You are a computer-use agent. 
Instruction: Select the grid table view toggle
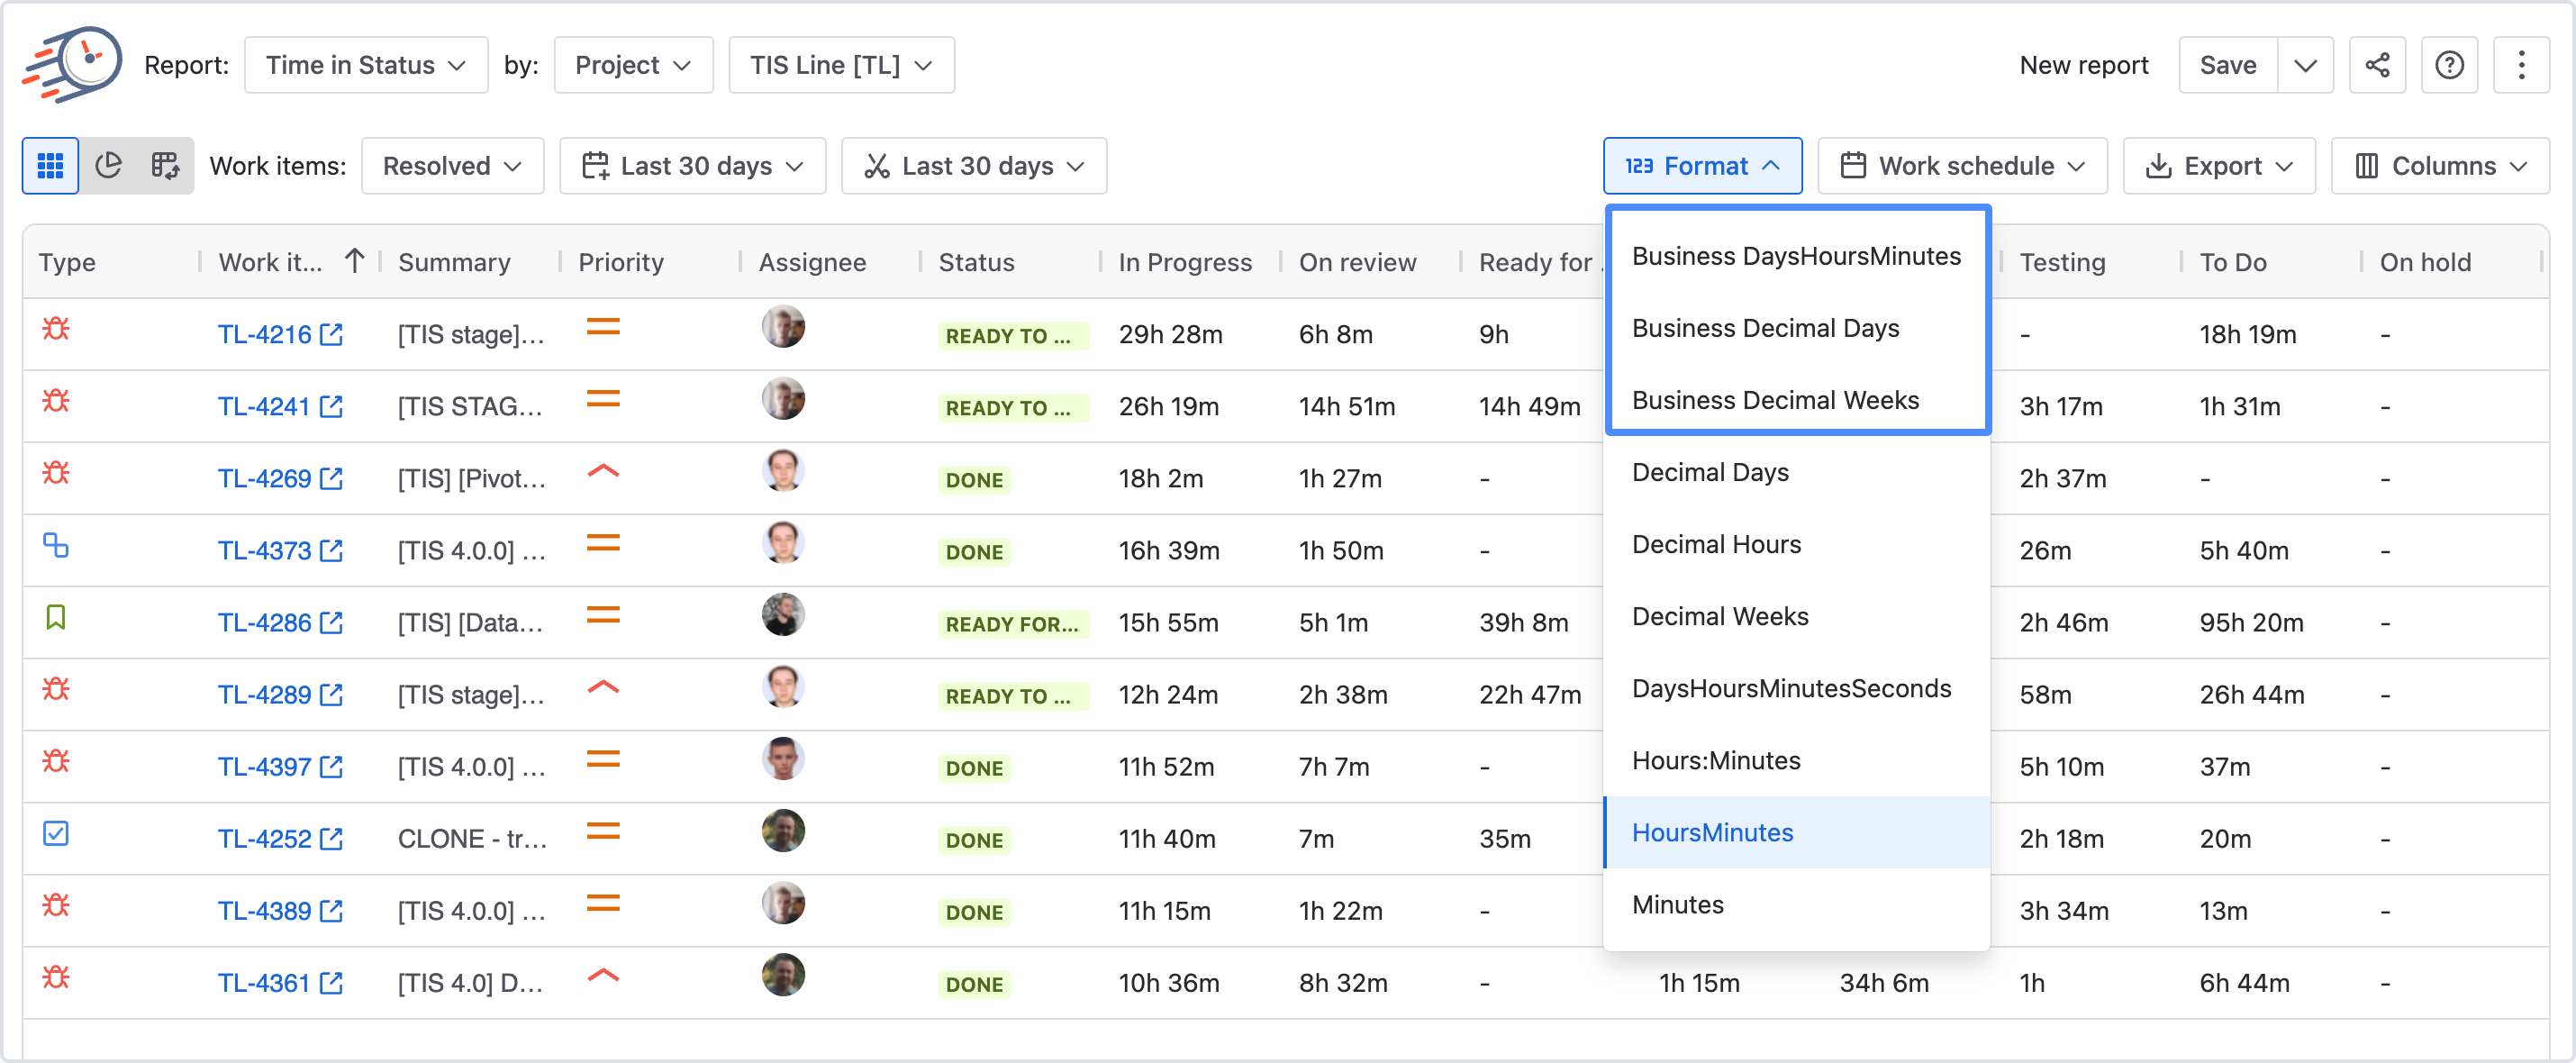50,165
